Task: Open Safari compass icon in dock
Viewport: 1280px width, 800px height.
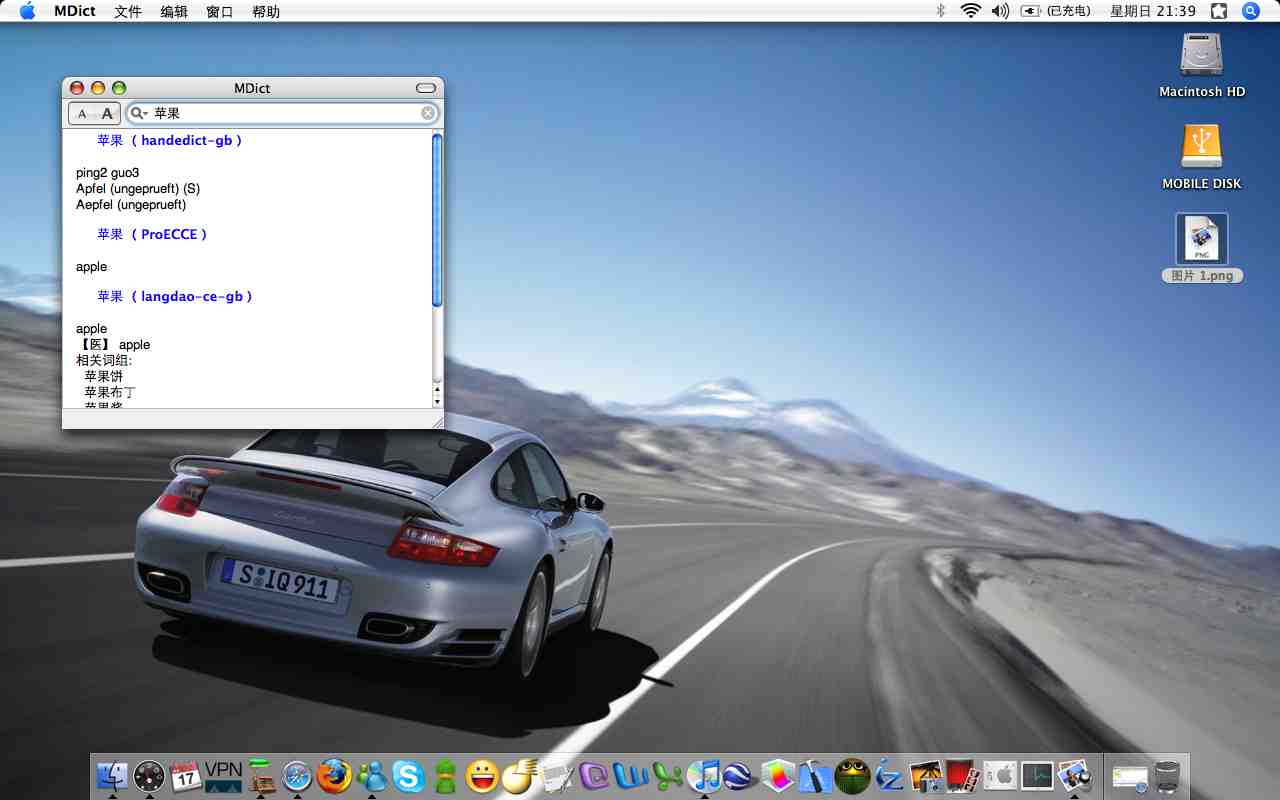Action: point(297,775)
